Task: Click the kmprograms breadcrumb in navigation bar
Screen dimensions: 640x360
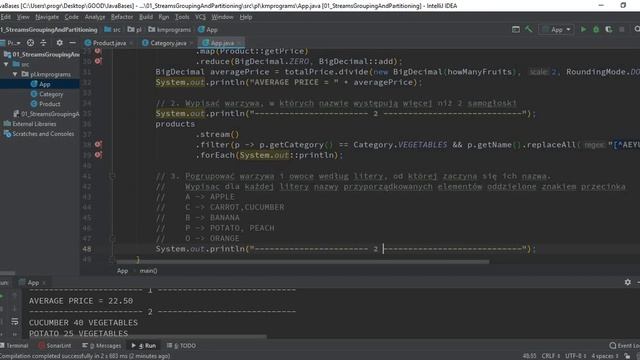Action: pyautogui.click(x=170, y=29)
